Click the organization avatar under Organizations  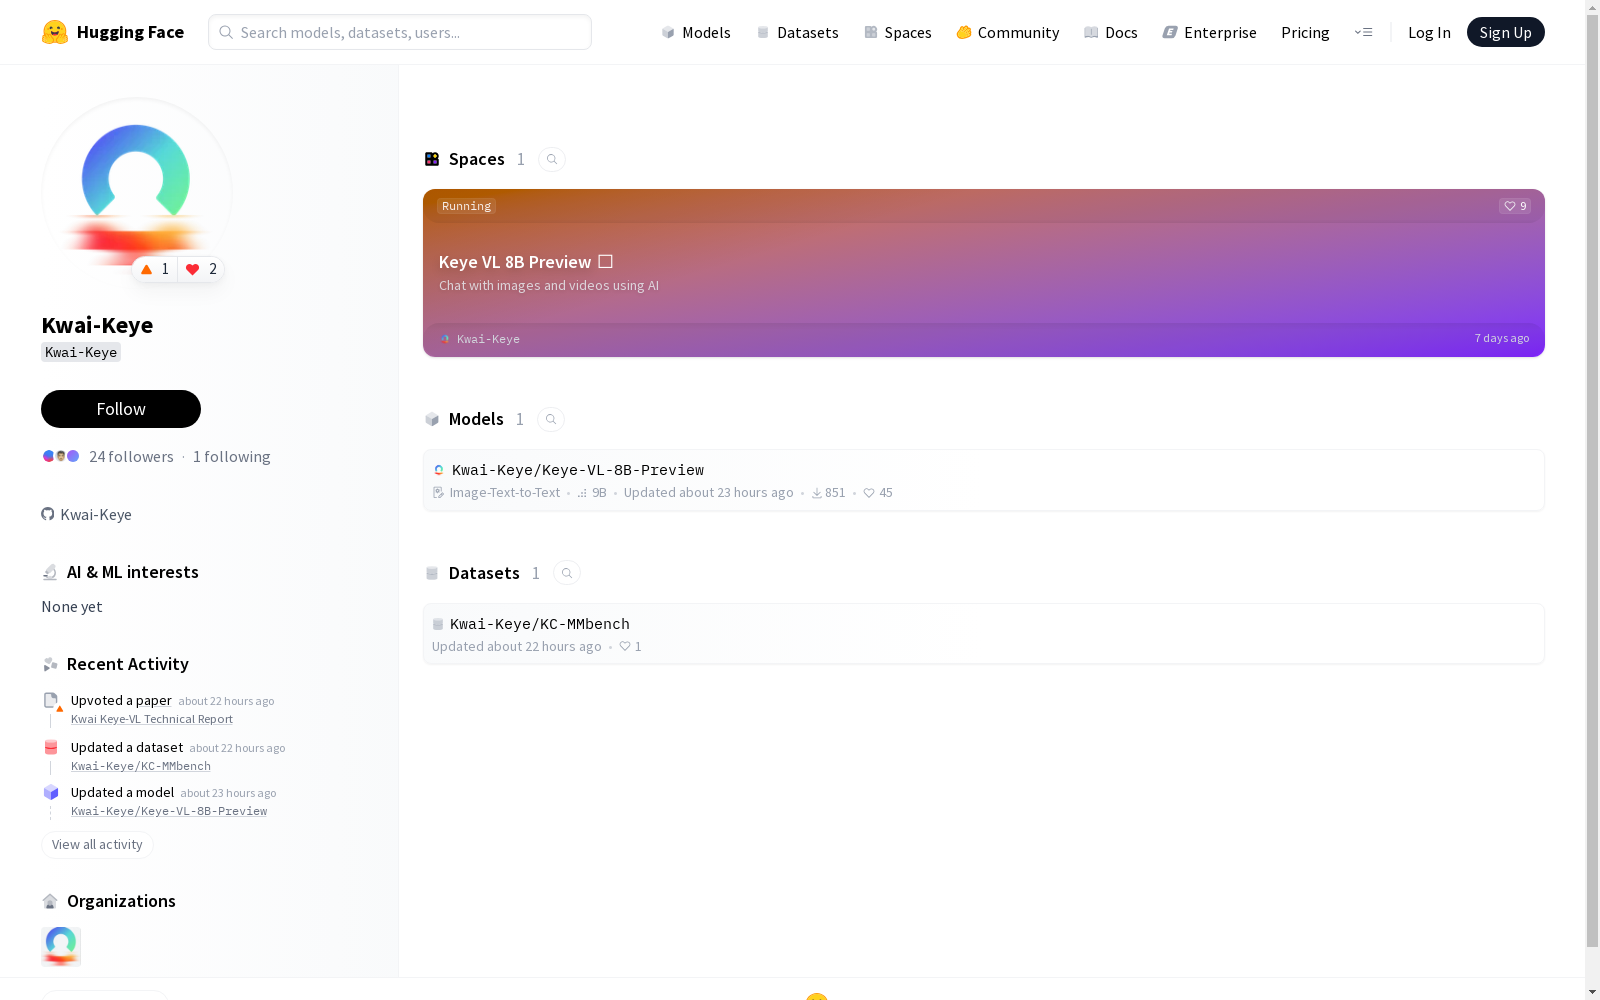pyautogui.click(x=61, y=946)
